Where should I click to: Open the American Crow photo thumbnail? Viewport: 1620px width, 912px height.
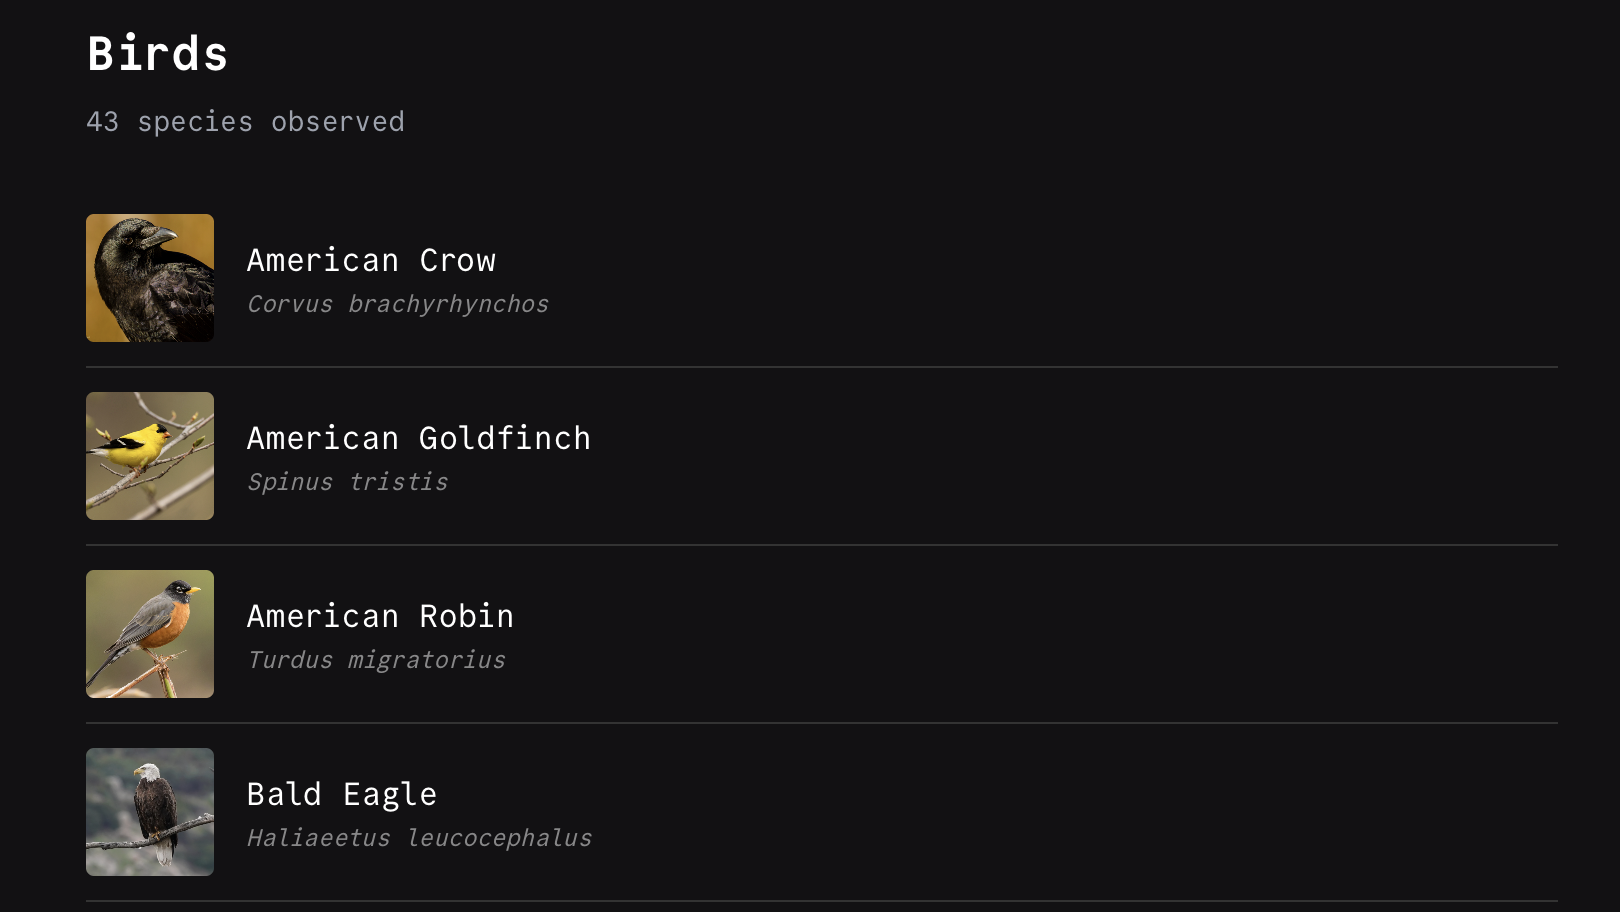pyautogui.click(x=150, y=278)
